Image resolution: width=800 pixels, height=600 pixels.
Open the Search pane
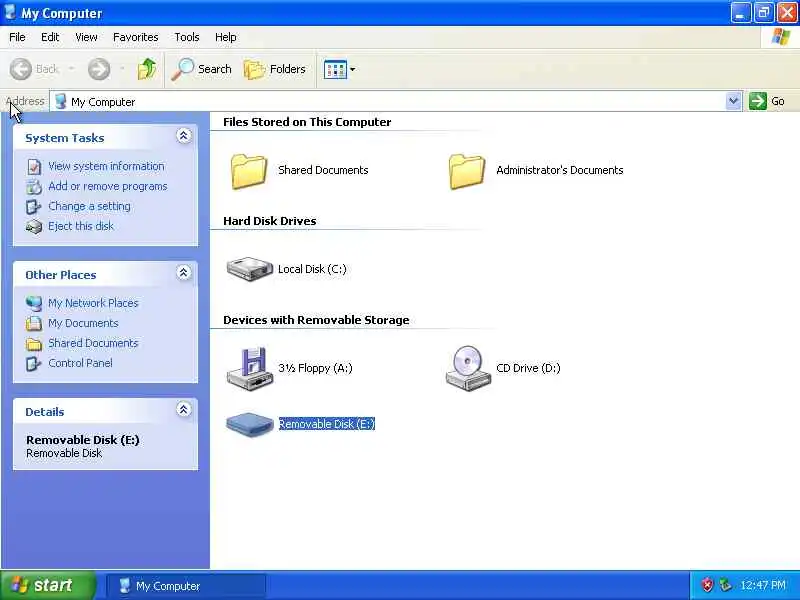point(202,69)
